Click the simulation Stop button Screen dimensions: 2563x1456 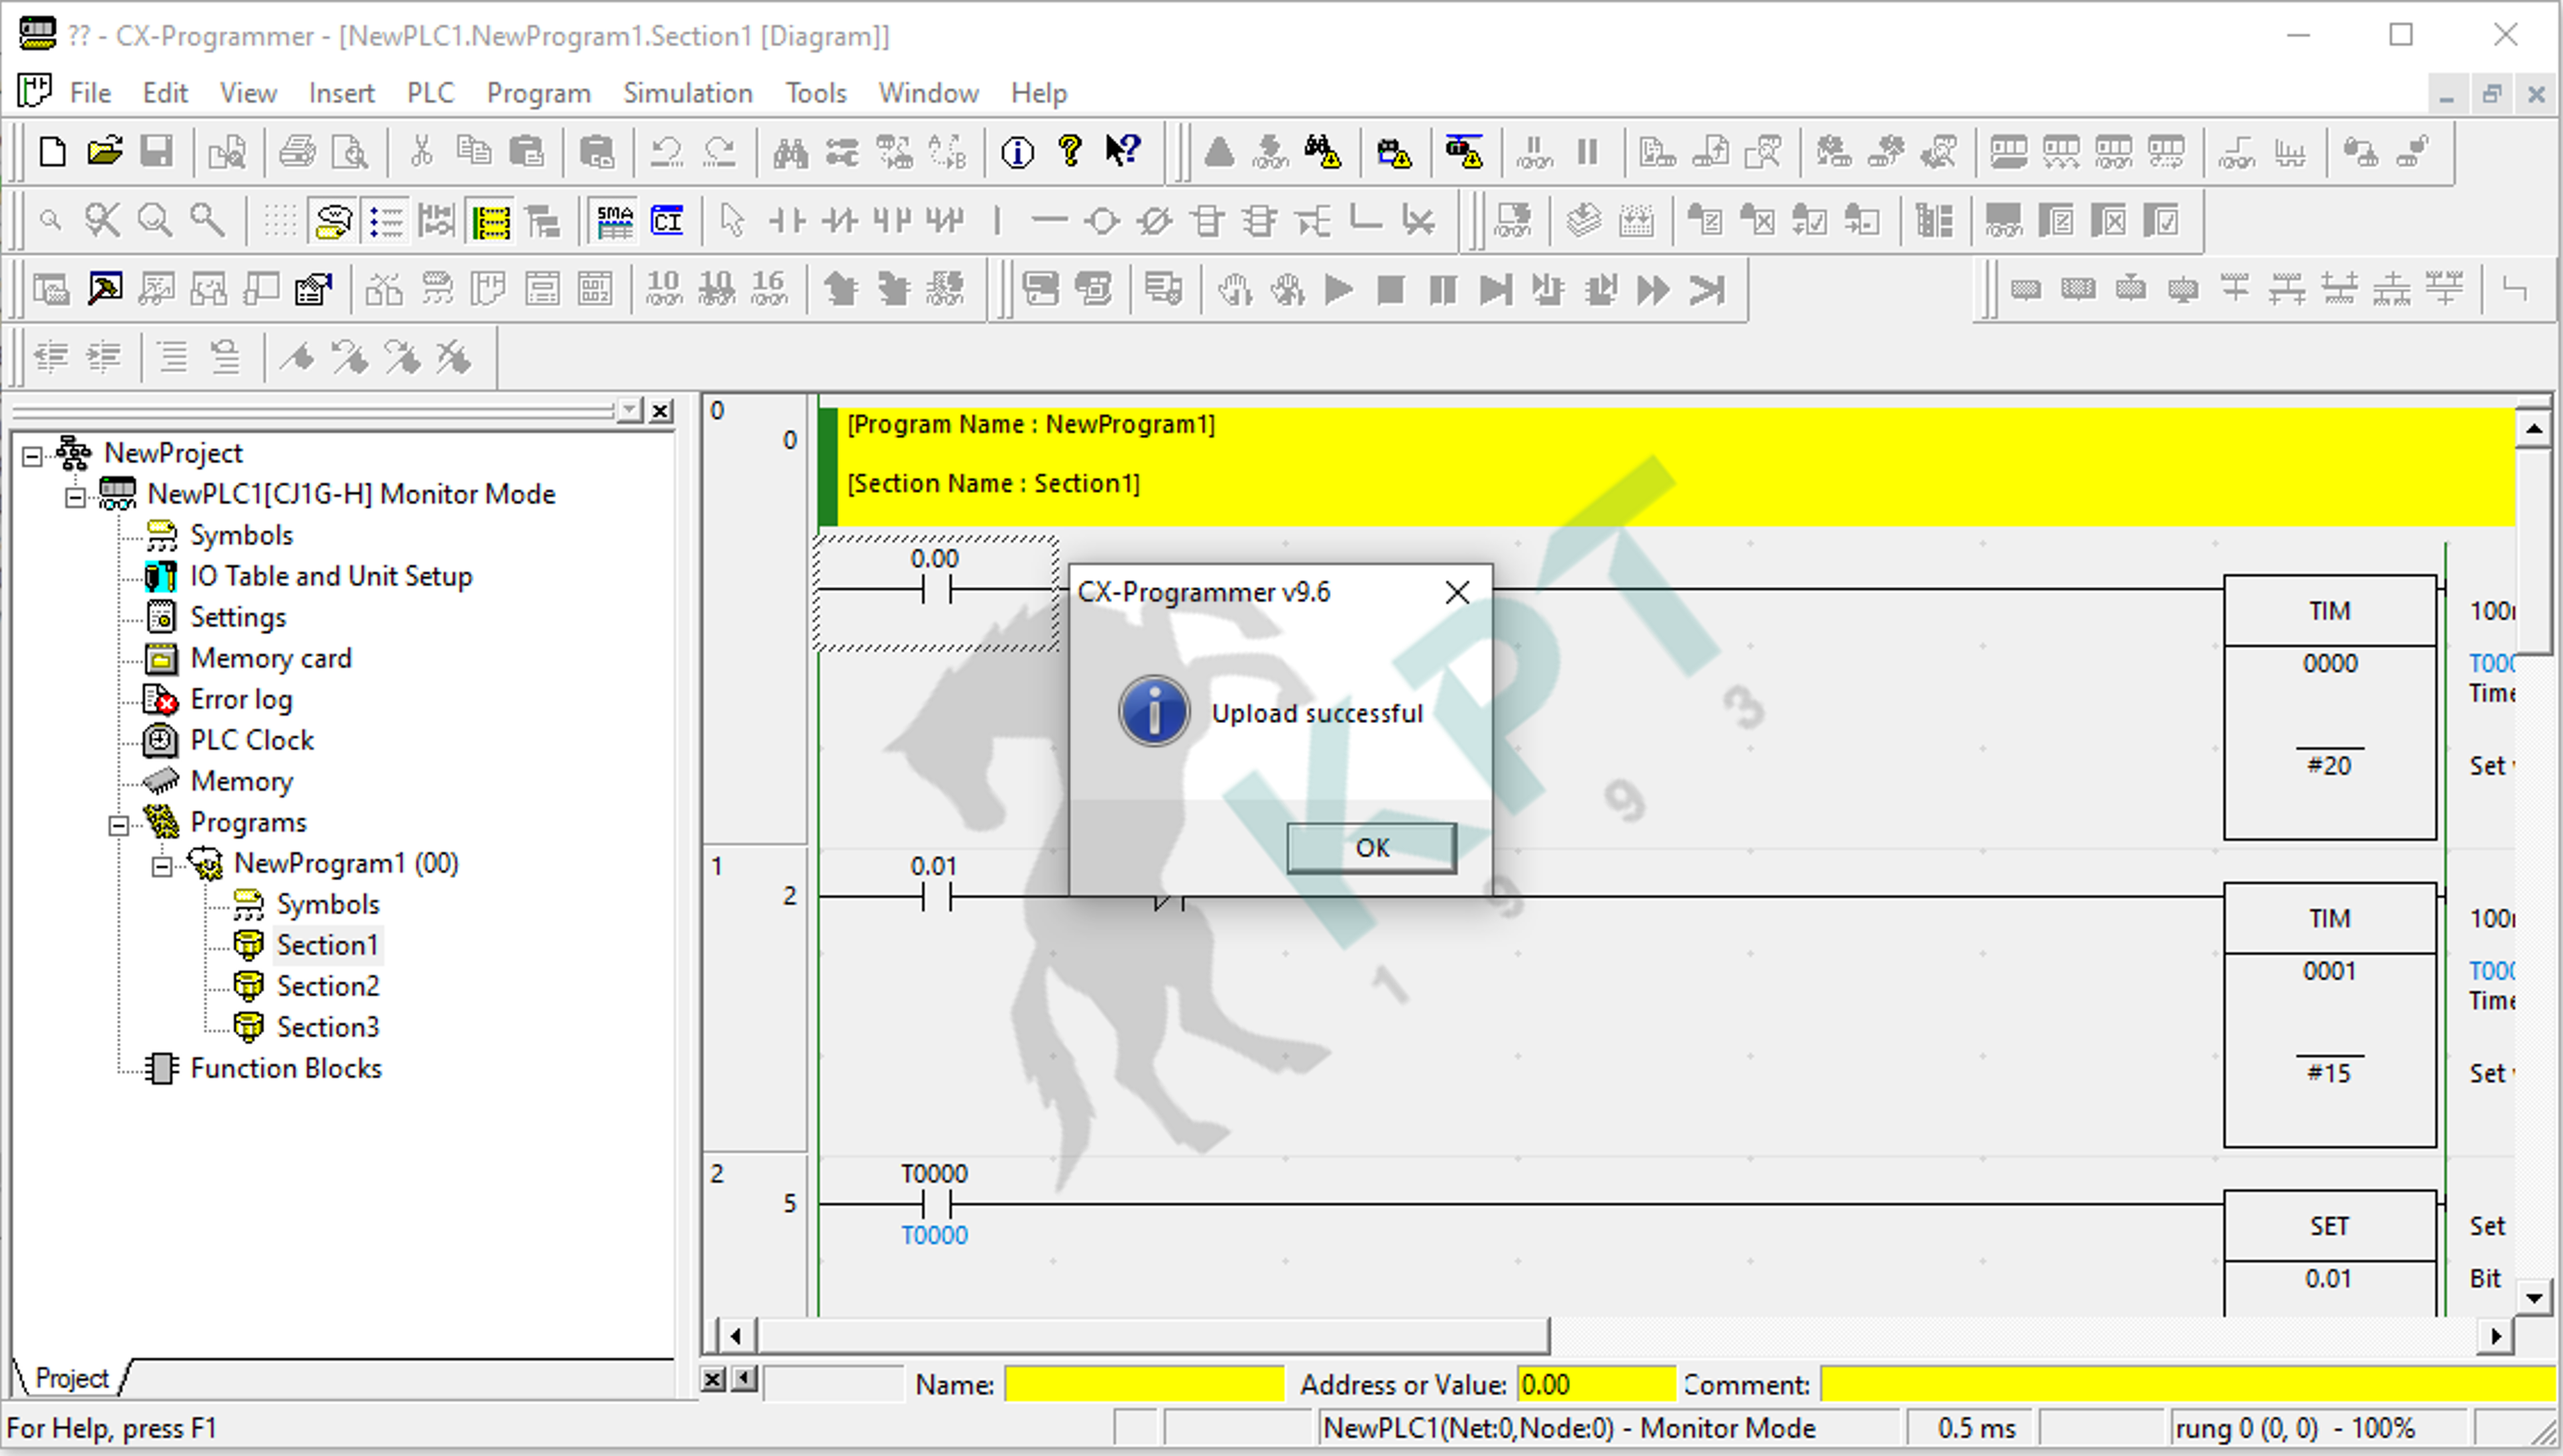click(1390, 290)
